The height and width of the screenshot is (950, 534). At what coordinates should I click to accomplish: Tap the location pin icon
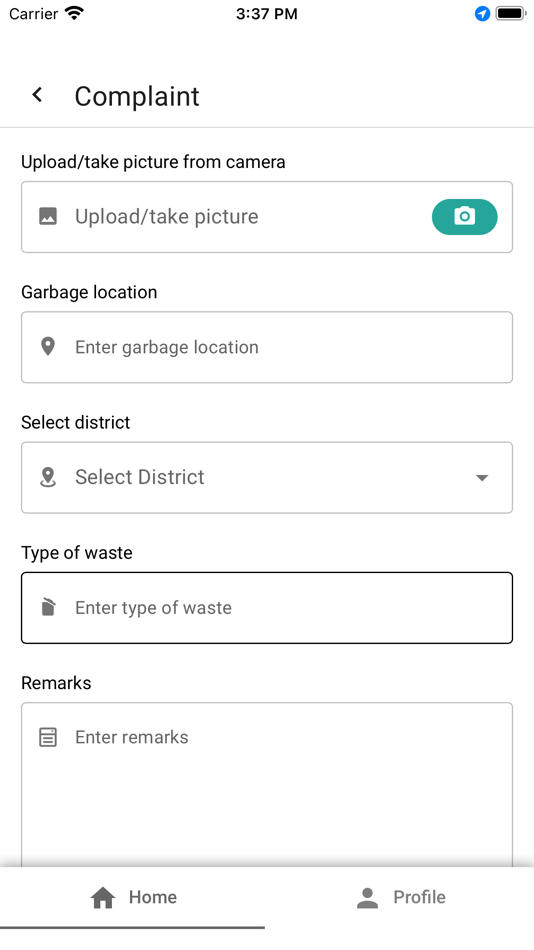point(48,347)
